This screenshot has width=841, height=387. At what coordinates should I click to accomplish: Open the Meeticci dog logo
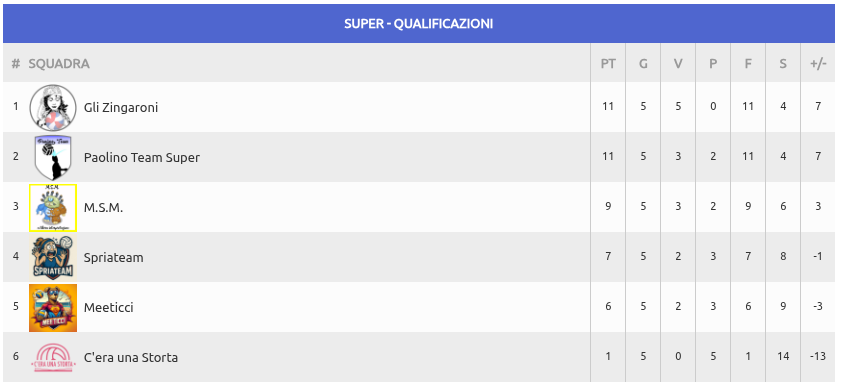53,308
